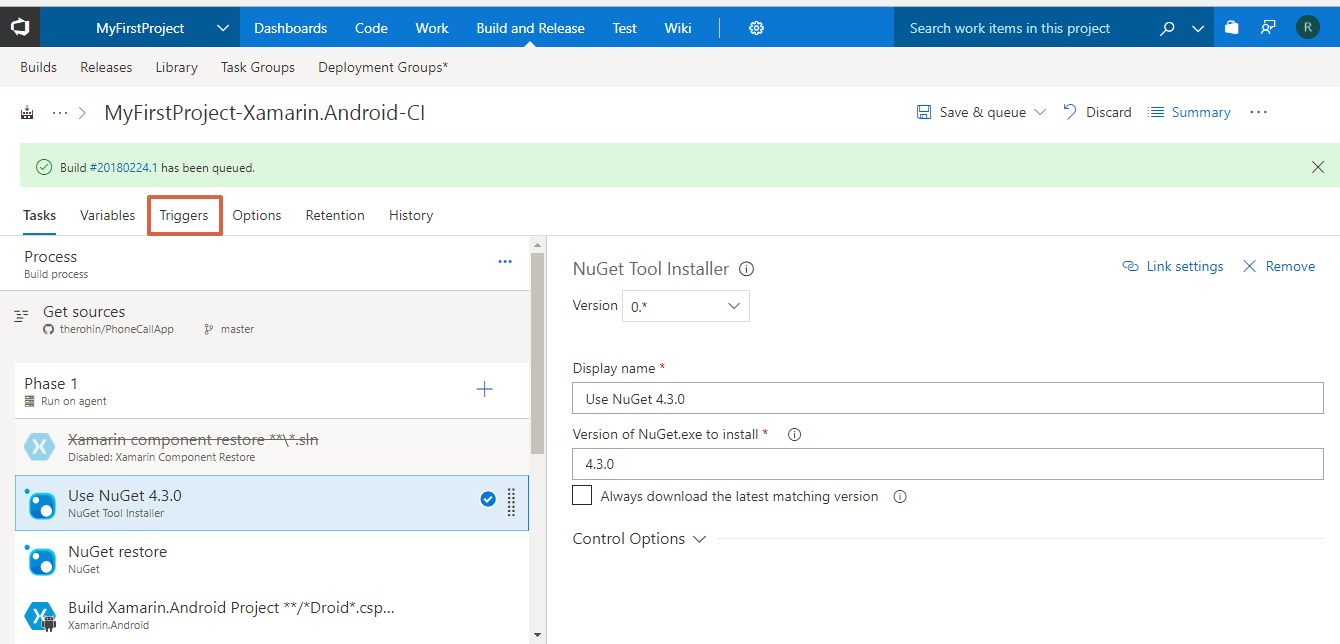Dismiss the build queued notification banner
Image resolution: width=1340 pixels, height=644 pixels.
click(1318, 167)
